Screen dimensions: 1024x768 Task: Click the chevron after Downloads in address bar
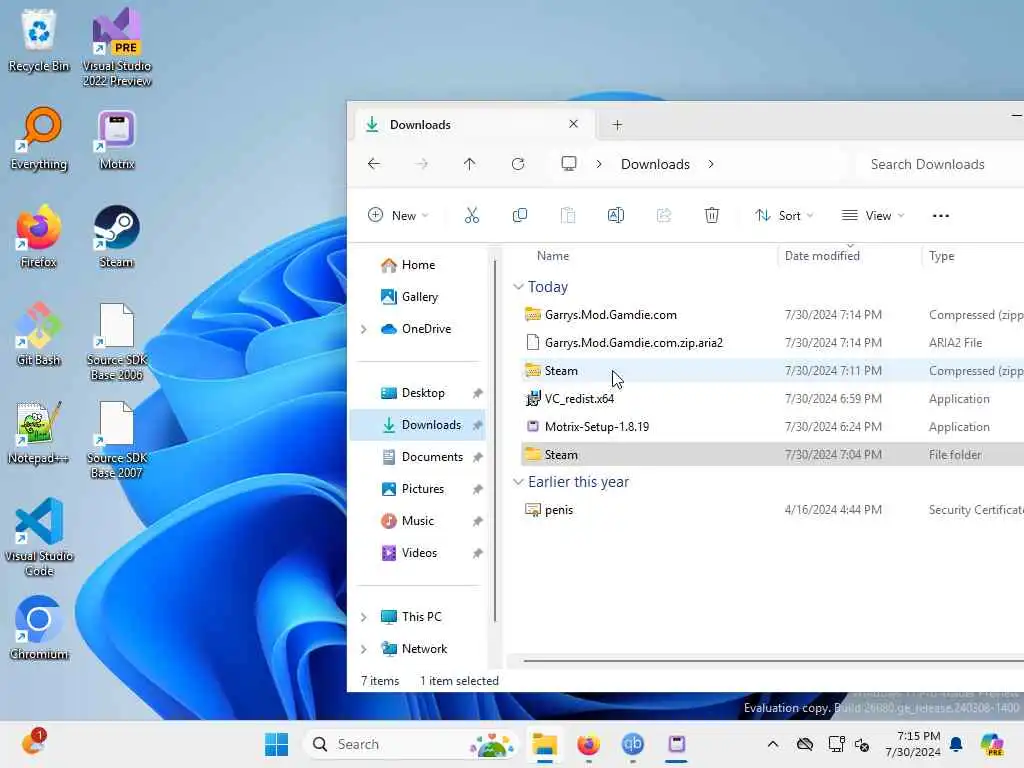pyautogui.click(x=711, y=164)
